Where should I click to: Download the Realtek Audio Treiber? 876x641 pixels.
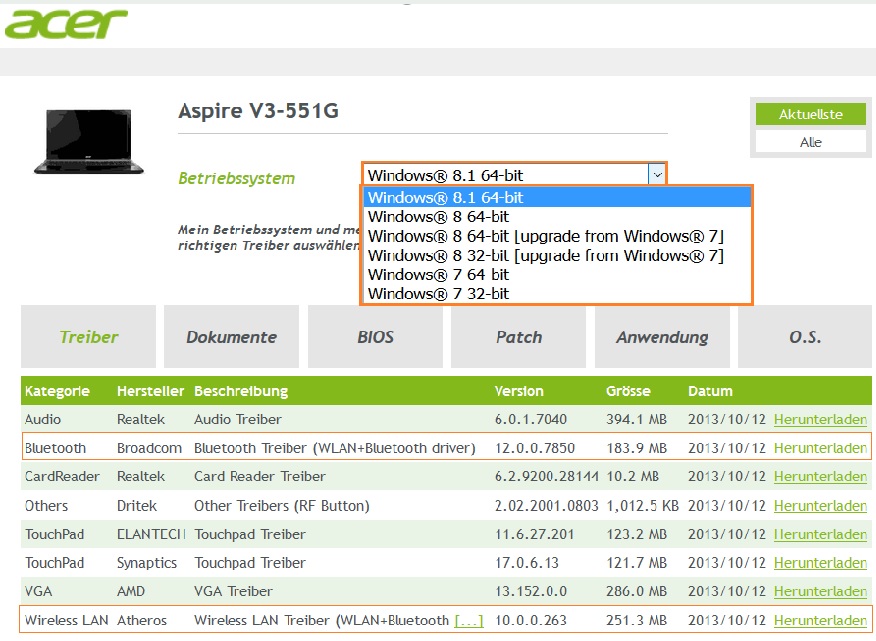820,419
